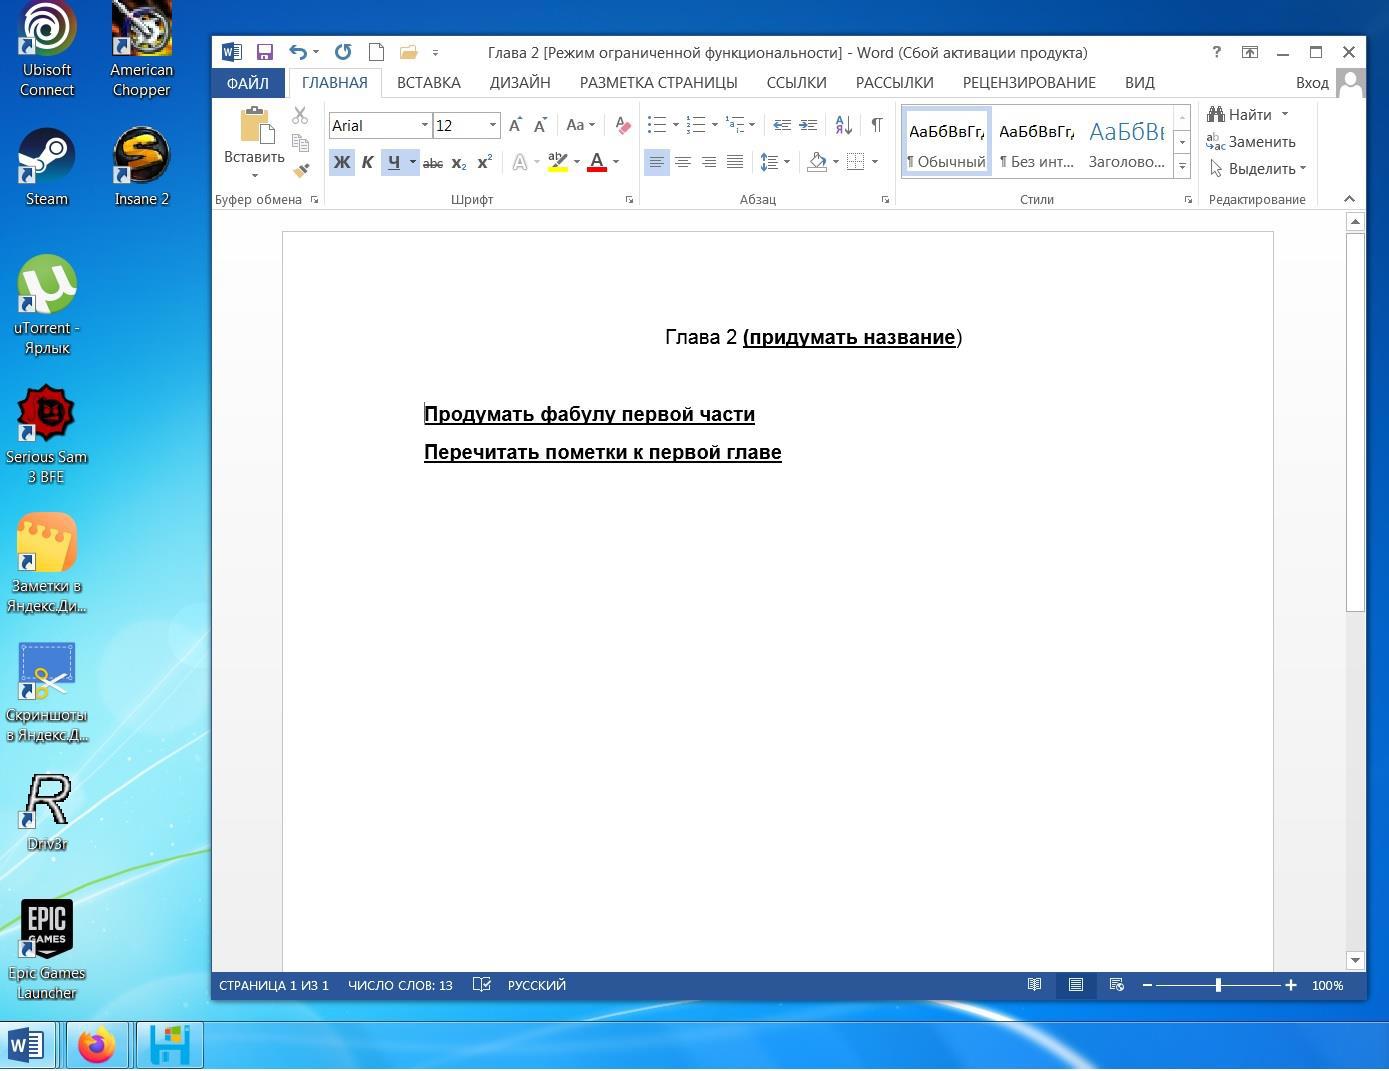This screenshot has height=1071, width=1389.
Task: Show paragraph marks with the pilcrow icon
Action: tap(876, 125)
